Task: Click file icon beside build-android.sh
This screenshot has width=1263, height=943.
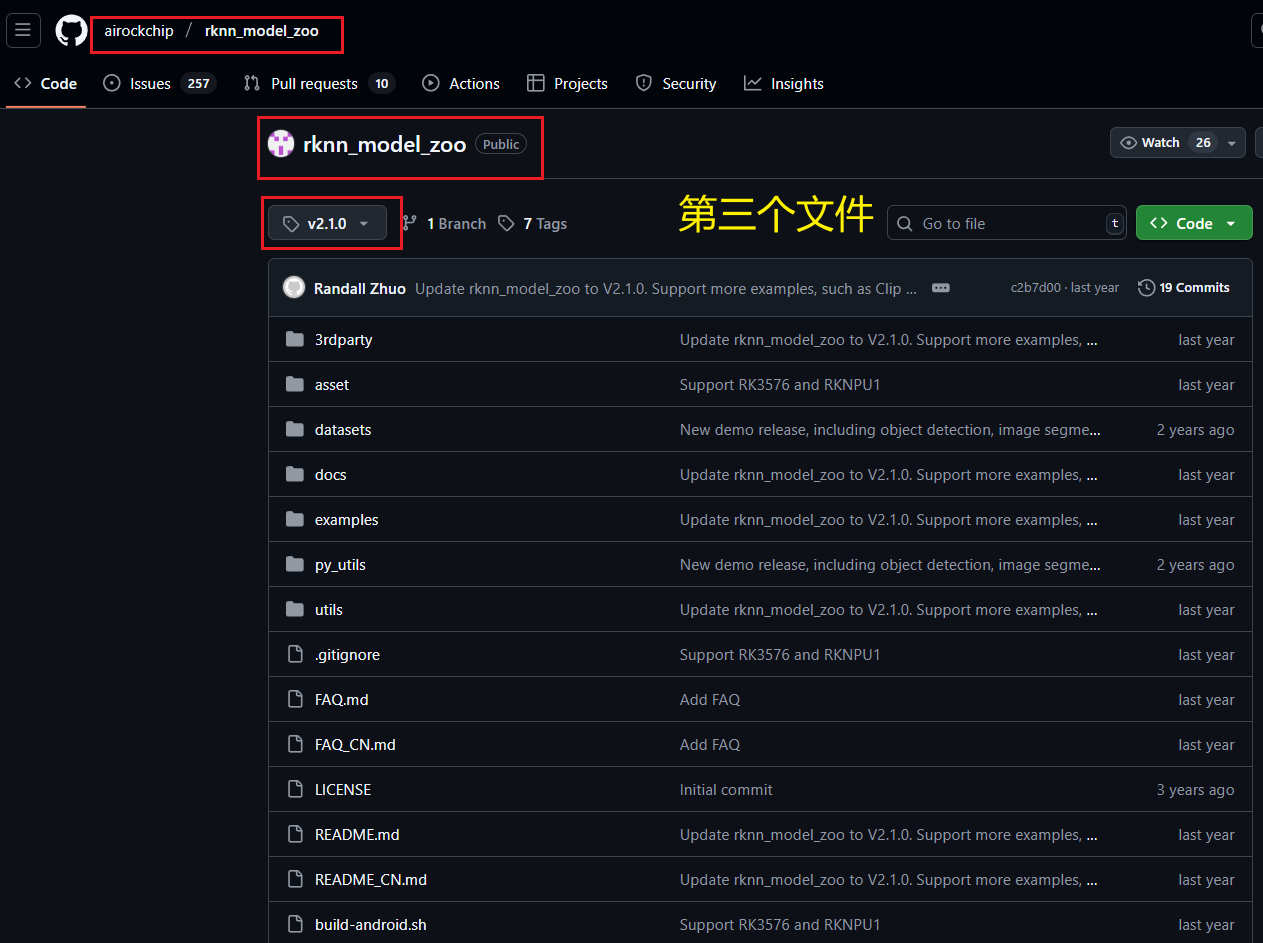Action: click(294, 925)
